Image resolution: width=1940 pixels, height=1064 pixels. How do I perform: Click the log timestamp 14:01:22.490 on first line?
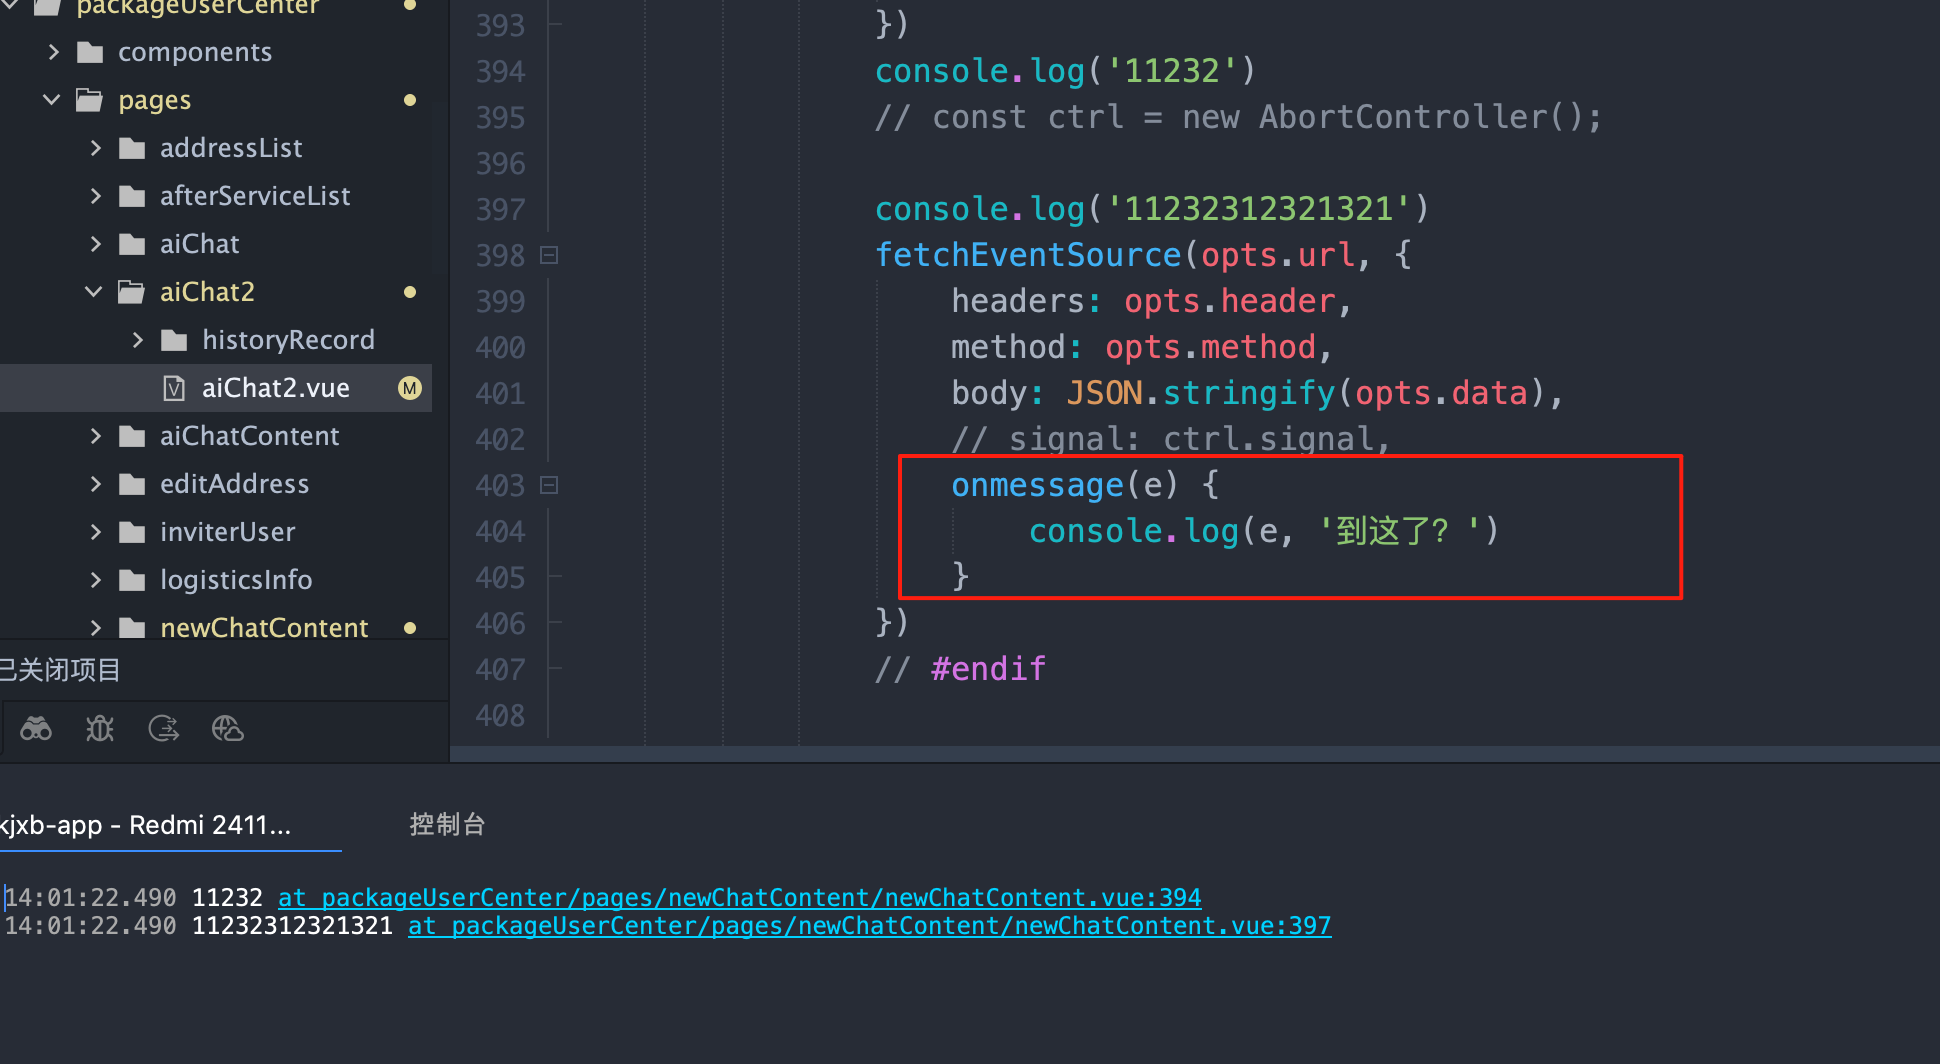(x=91, y=898)
